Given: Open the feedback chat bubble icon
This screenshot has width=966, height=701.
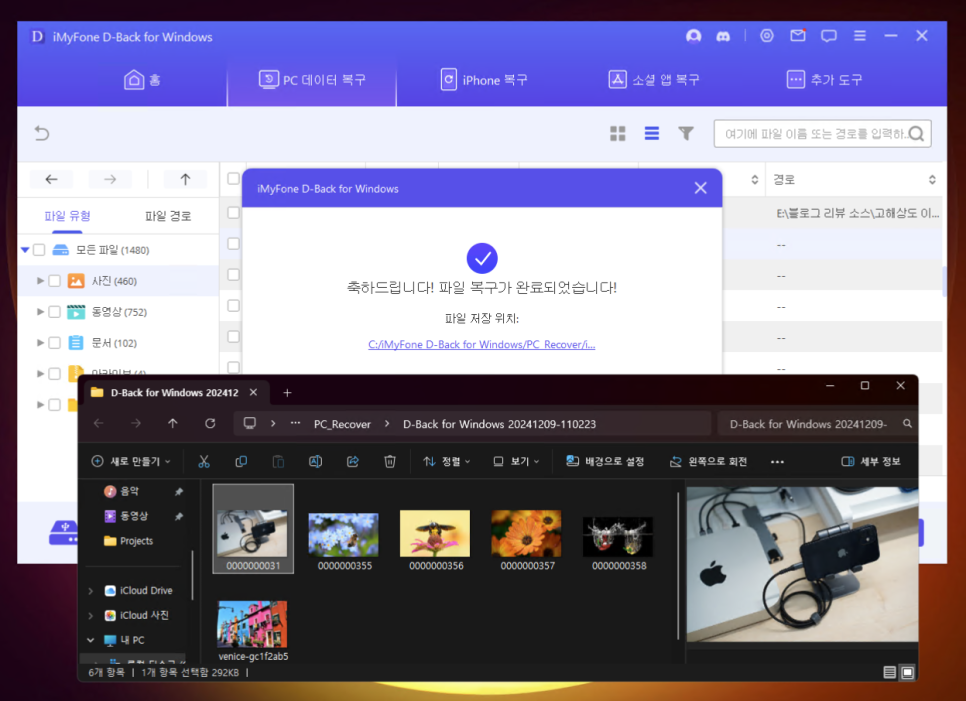Looking at the screenshot, I should (x=829, y=36).
